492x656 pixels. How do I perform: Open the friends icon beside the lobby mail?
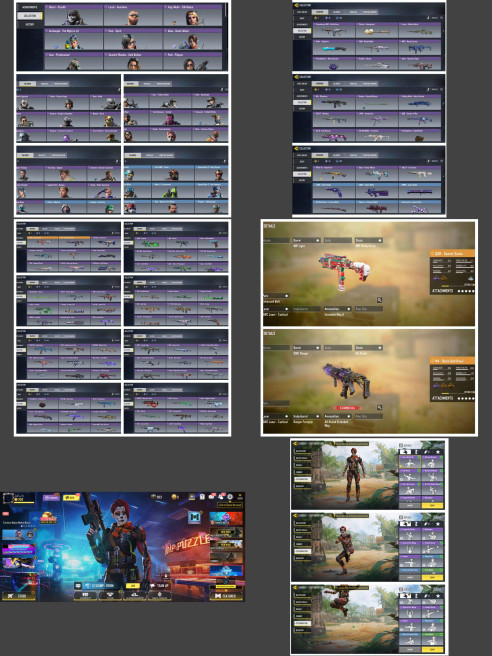[221, 497]
